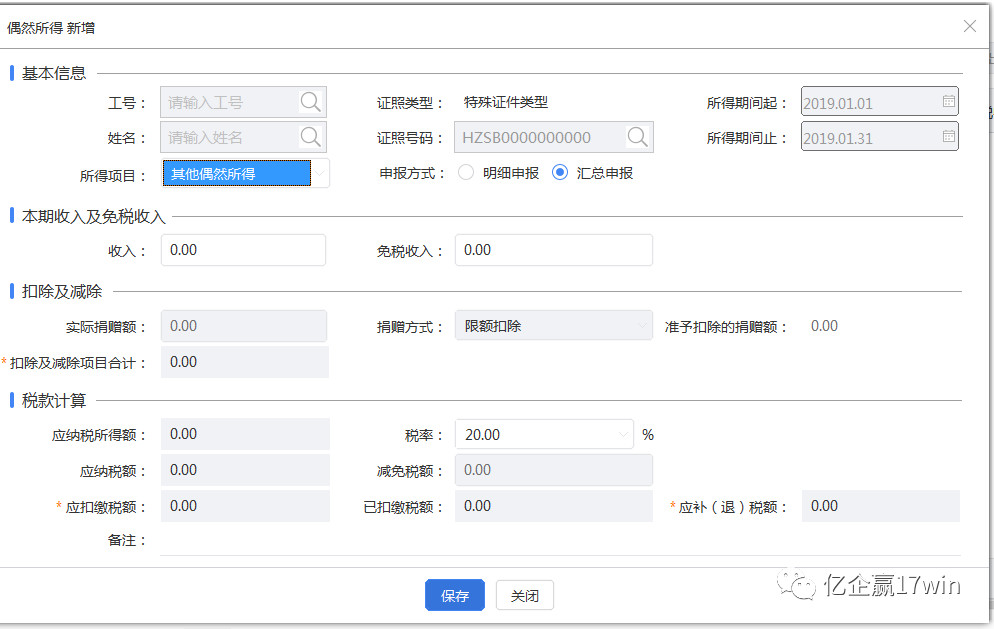994x629 pixels.
Task: Click the 请输入工号 text box
Action: (x=230, y=101)
